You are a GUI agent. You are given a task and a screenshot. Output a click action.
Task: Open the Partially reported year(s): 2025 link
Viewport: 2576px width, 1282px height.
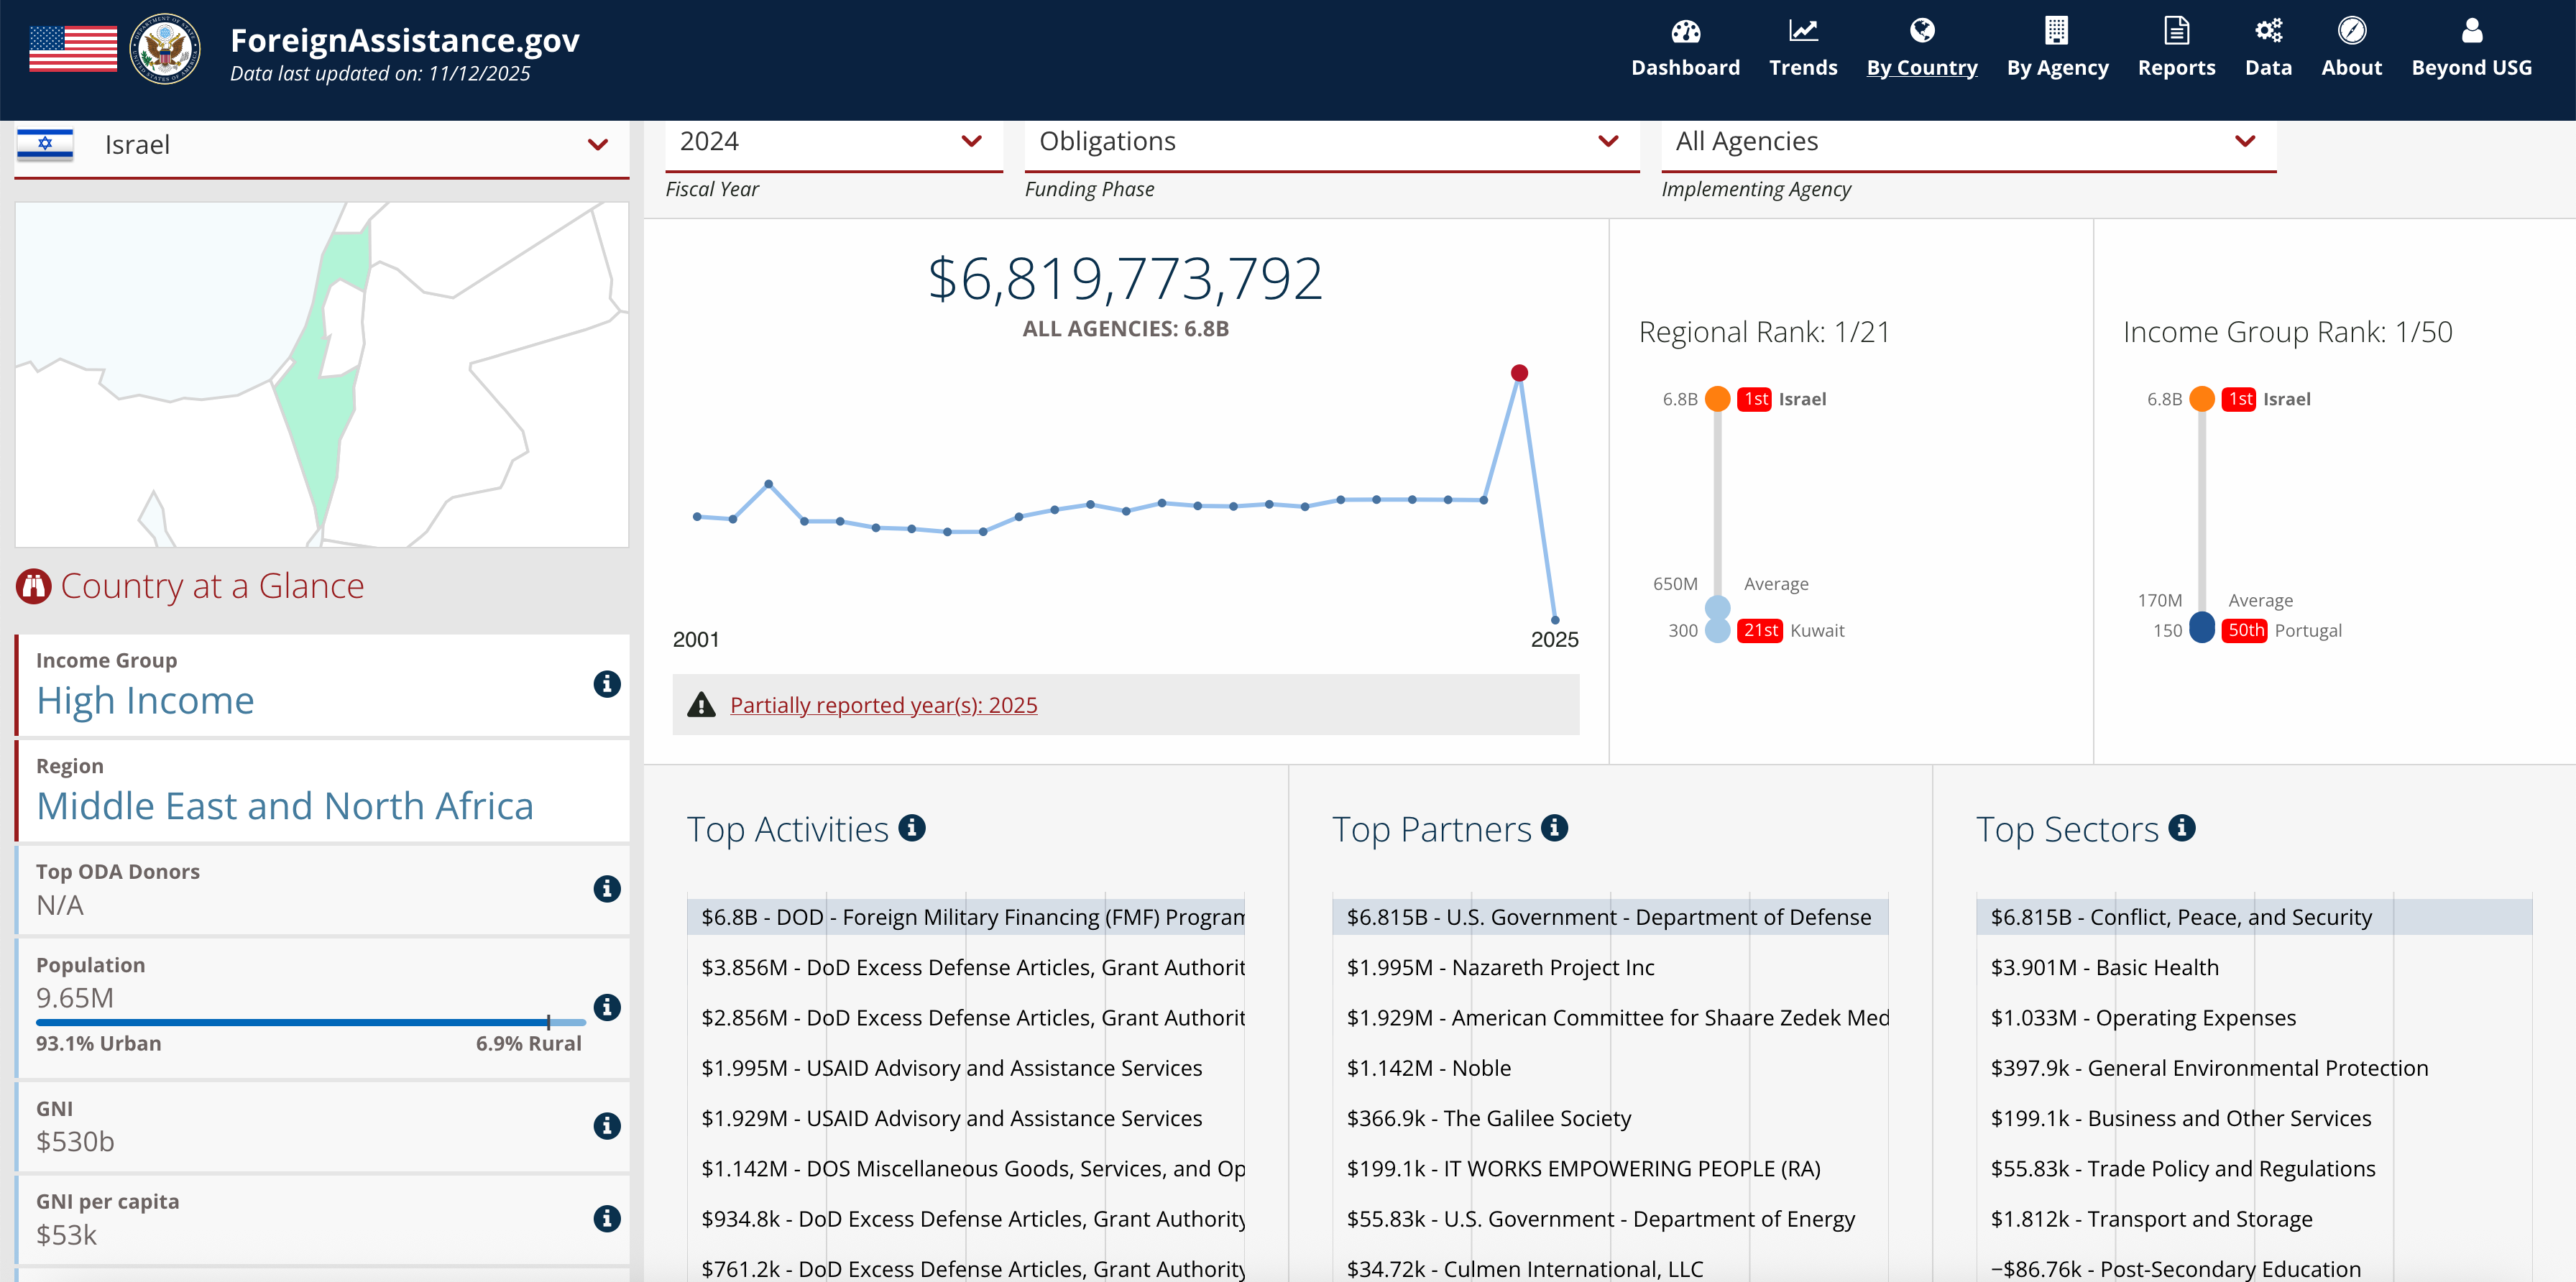[883, 705]
